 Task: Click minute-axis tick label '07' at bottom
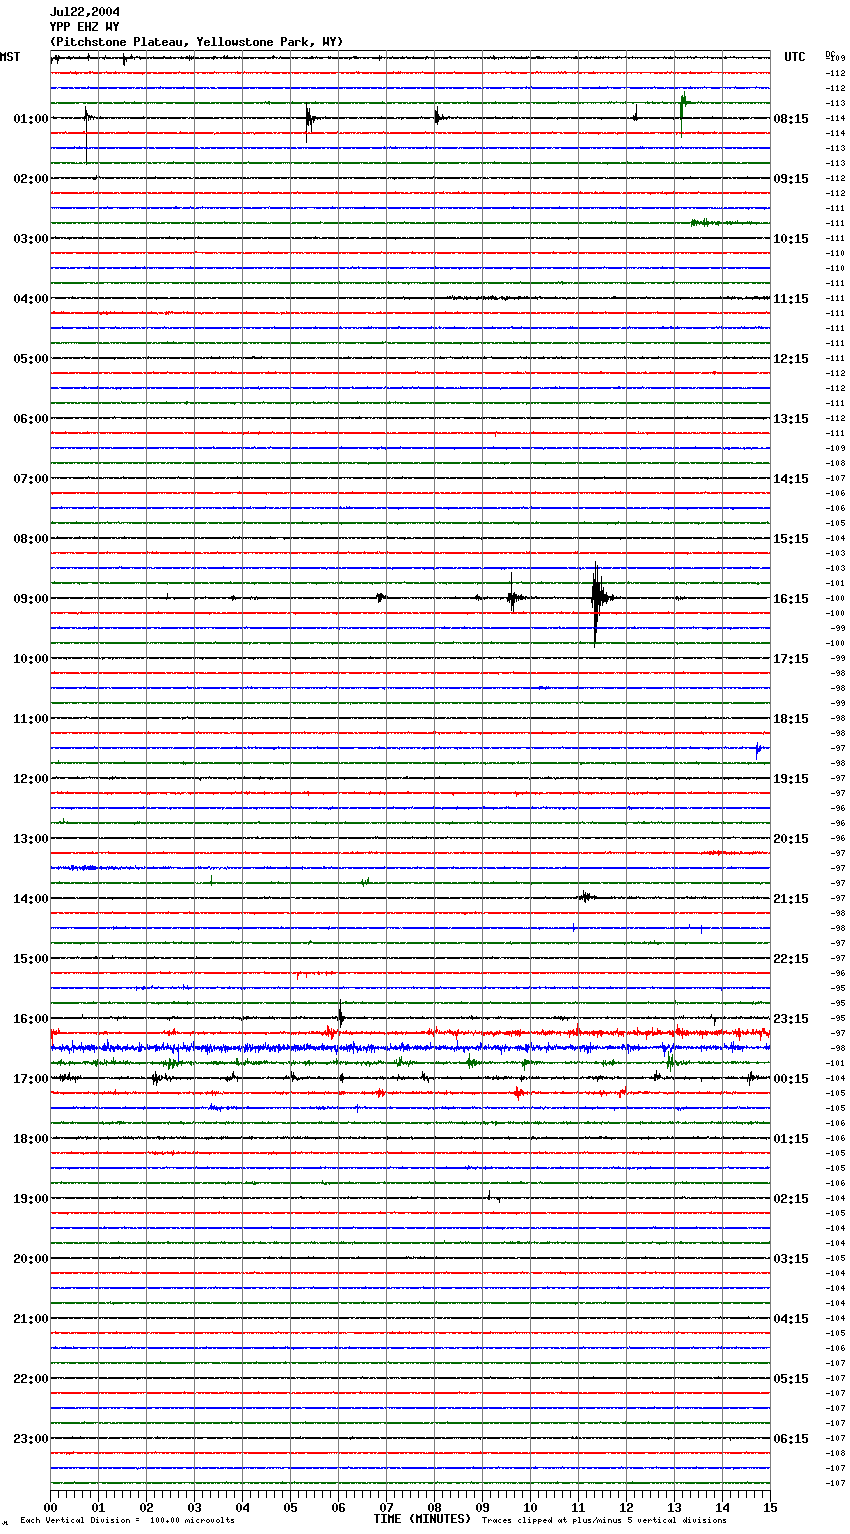pos(386,1508)
